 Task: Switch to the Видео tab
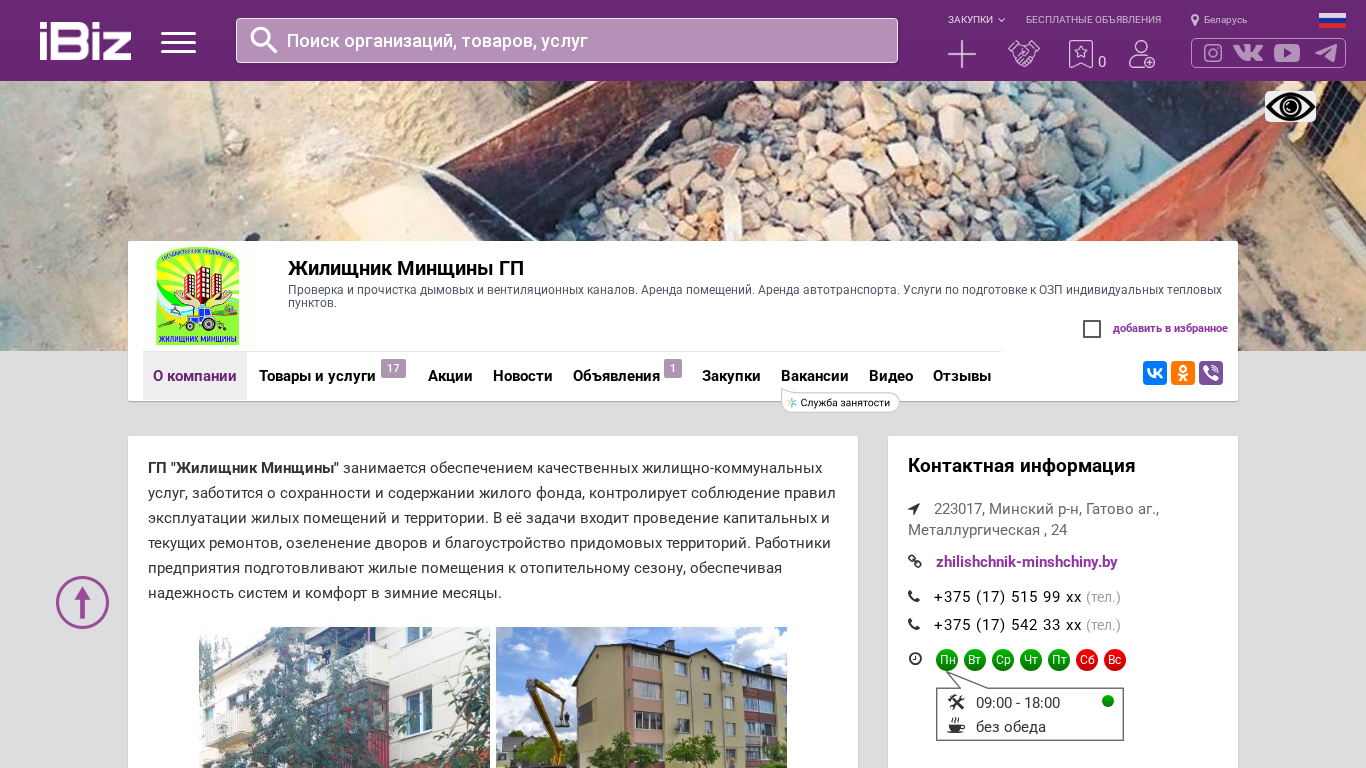pyautogui.click(x=891, y=376)
